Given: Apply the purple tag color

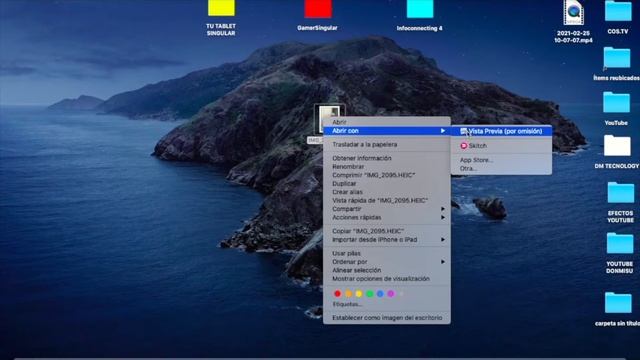Looking at the screenshot, I should (x=391, y=293).
